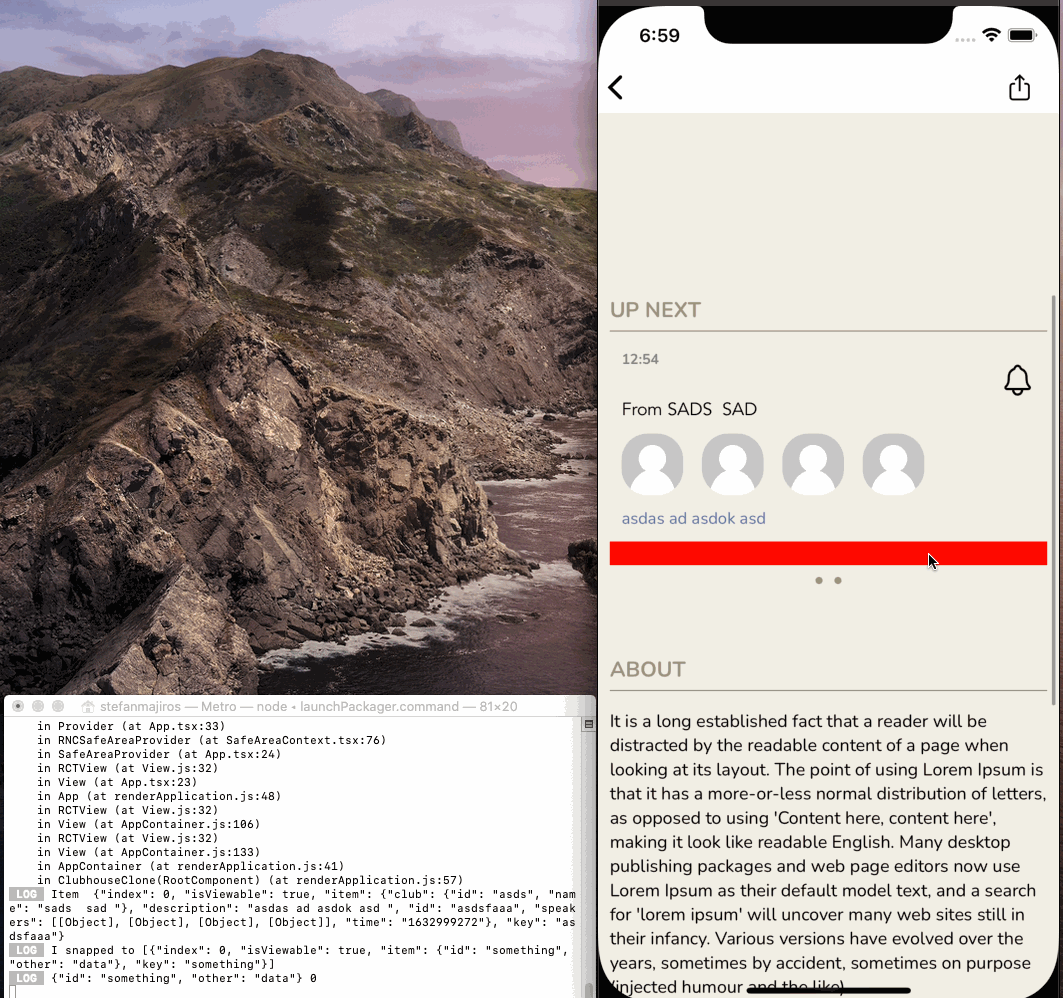Image resolution: width=1063 pixels, height=998 pixels.
Task: Tap the battery icon in the status bar
Action: (1022, 35)
